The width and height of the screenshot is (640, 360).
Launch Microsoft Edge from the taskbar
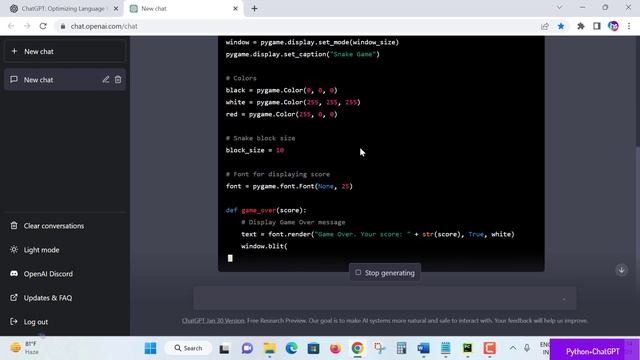click(x=291, y=348)
